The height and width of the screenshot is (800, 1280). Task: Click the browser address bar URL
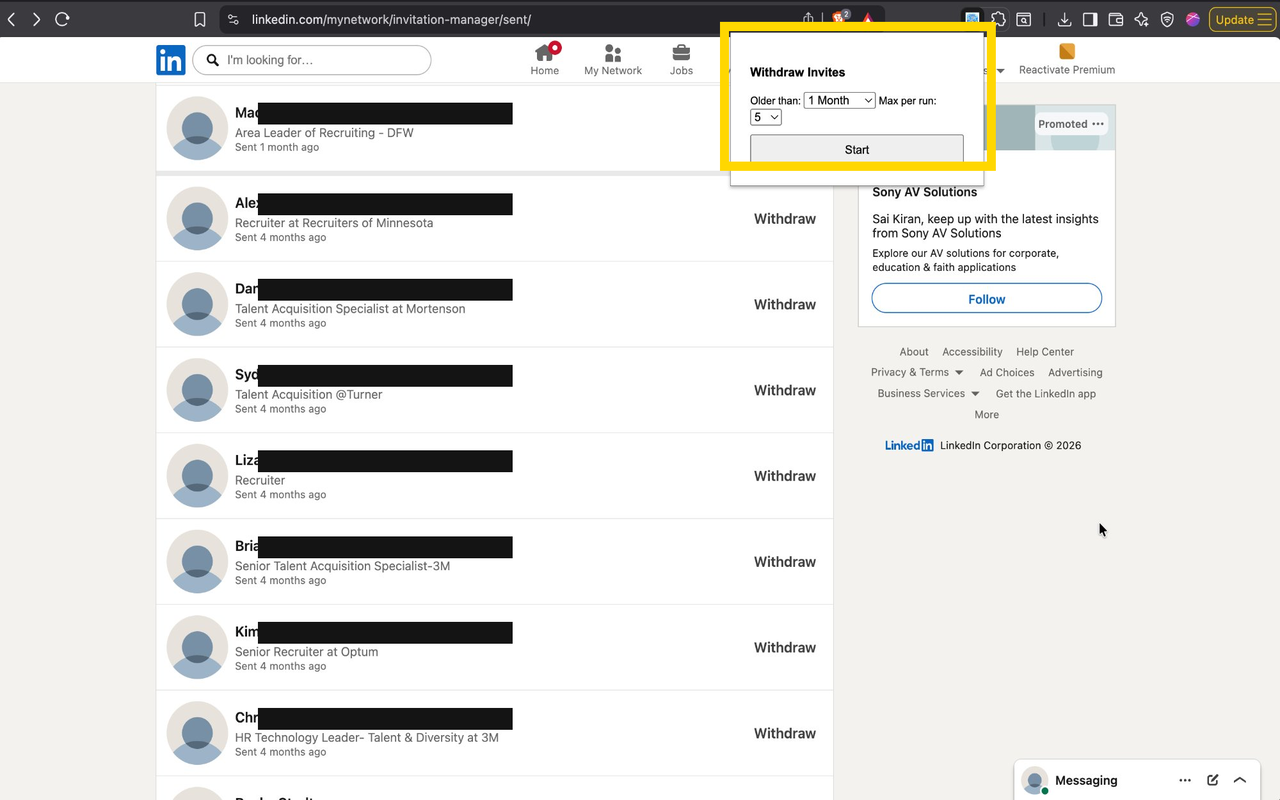click(391, 19)
